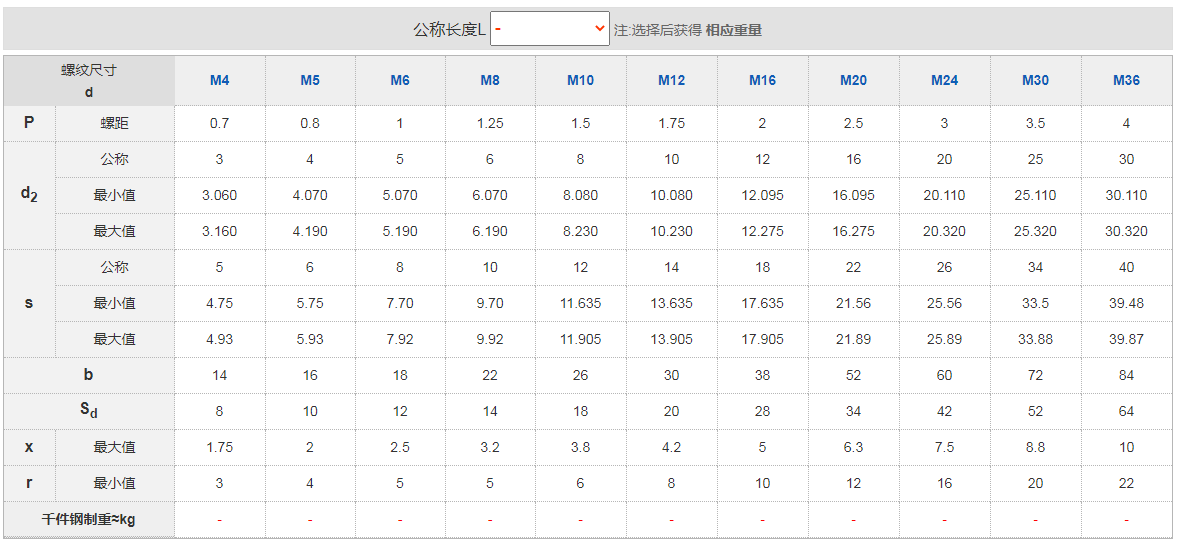
Task: Click the 相应重量 bold note text
Action: tap(733, 30)
